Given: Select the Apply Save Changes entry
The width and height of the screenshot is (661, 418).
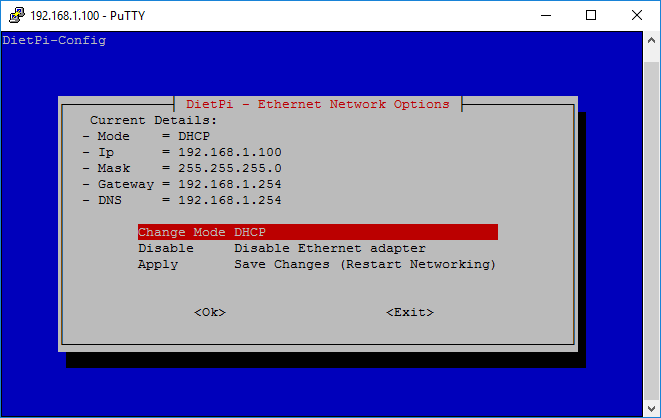Looking at the screenshot, I should click(x=318, y=264).
